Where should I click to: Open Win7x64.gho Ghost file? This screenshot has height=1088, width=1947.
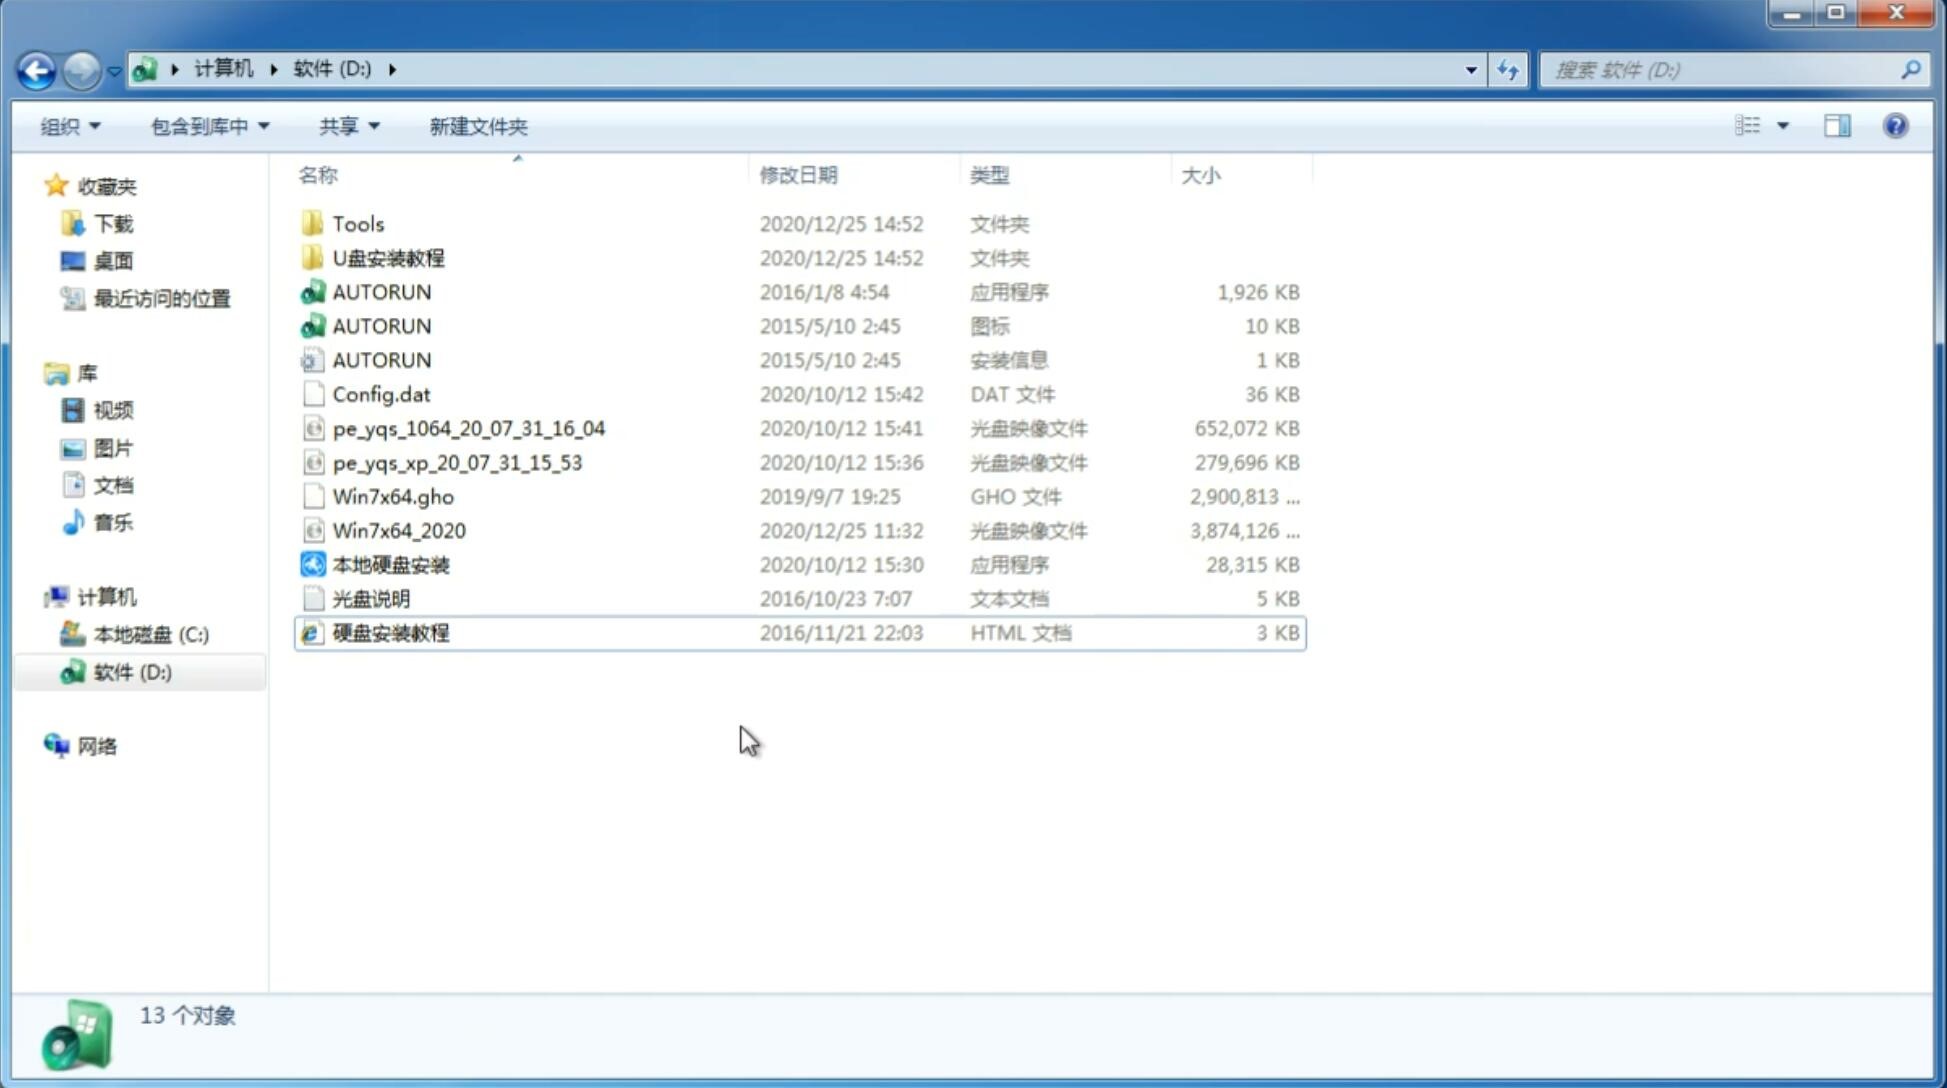coord(393,496)
